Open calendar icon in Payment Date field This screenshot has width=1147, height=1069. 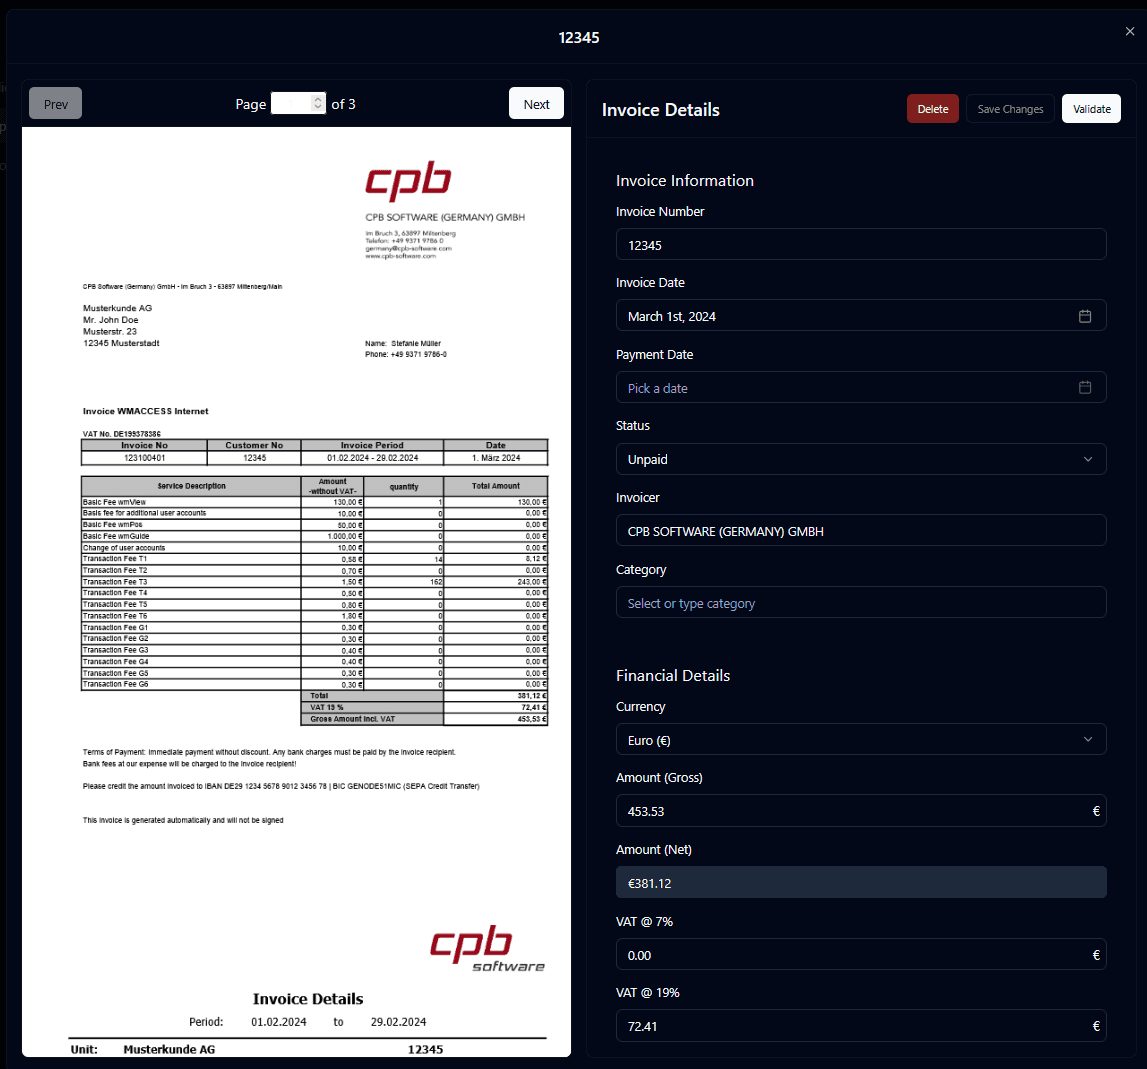1085,388
